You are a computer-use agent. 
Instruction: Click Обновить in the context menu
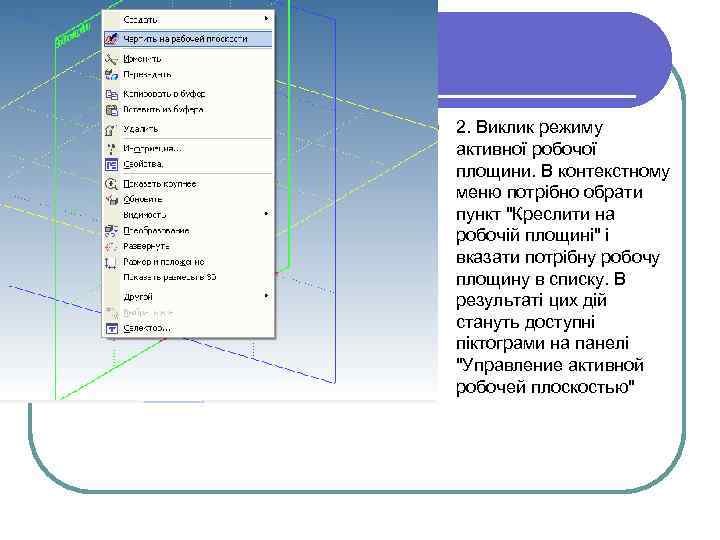tap(188, 199)
